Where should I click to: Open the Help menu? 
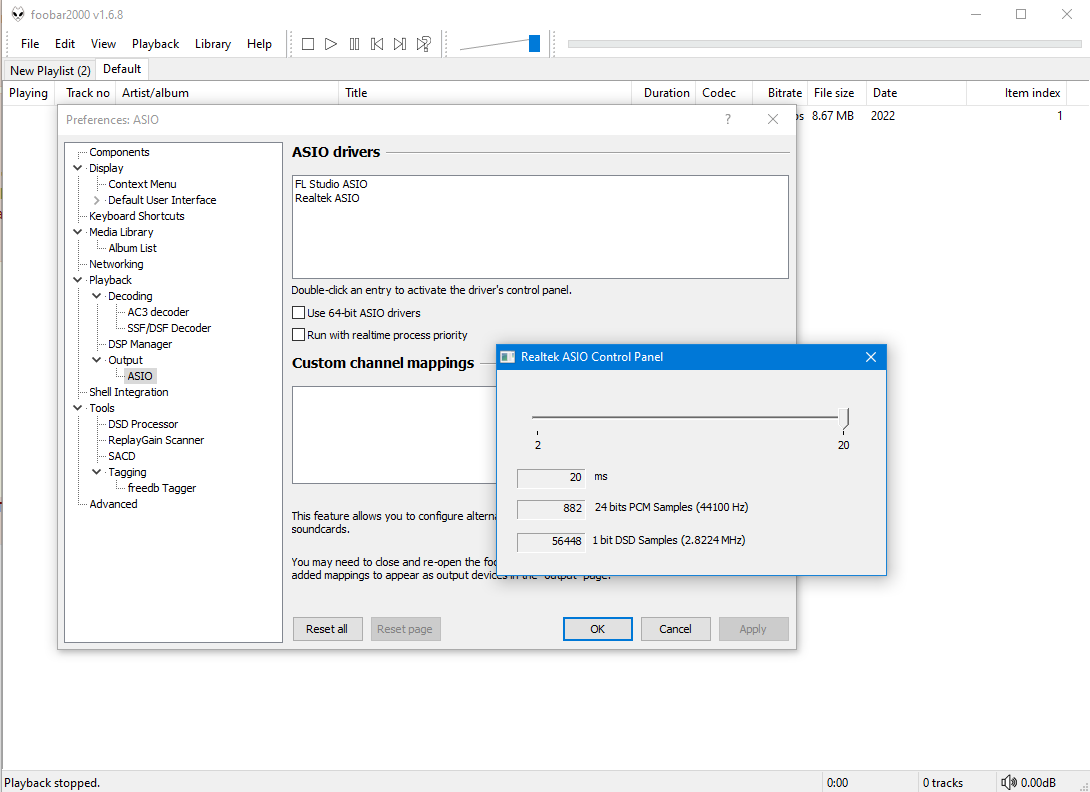(259, 44)
